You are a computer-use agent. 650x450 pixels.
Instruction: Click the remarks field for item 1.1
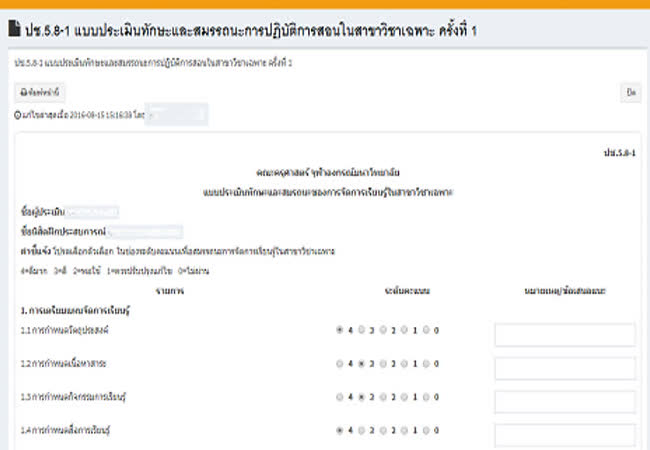point(564,336)
